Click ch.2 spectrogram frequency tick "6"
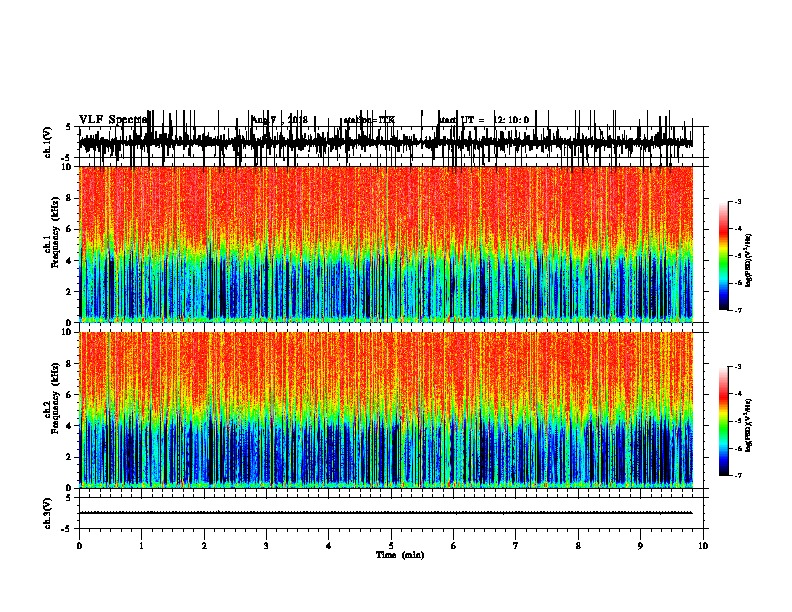This screenshot has width=792, height=612. pos(69,395)
